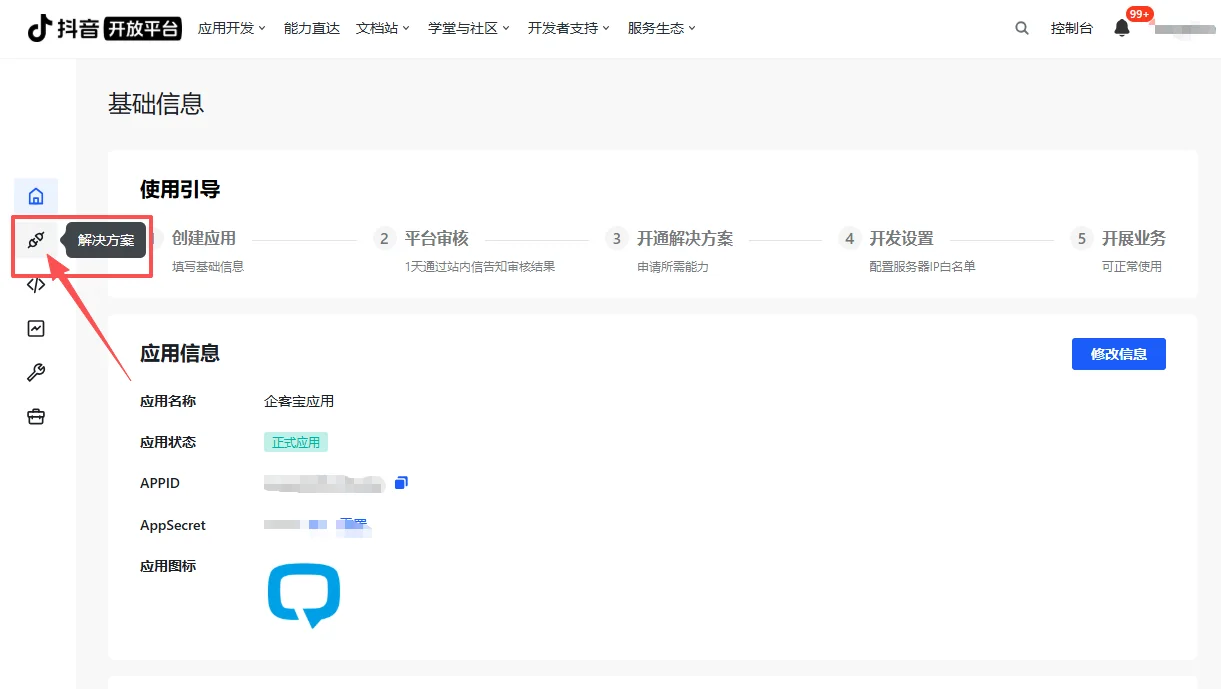Click step 2 平台审核 in guide
This screenshot has width=1221, height=689.
coord(437,238)
